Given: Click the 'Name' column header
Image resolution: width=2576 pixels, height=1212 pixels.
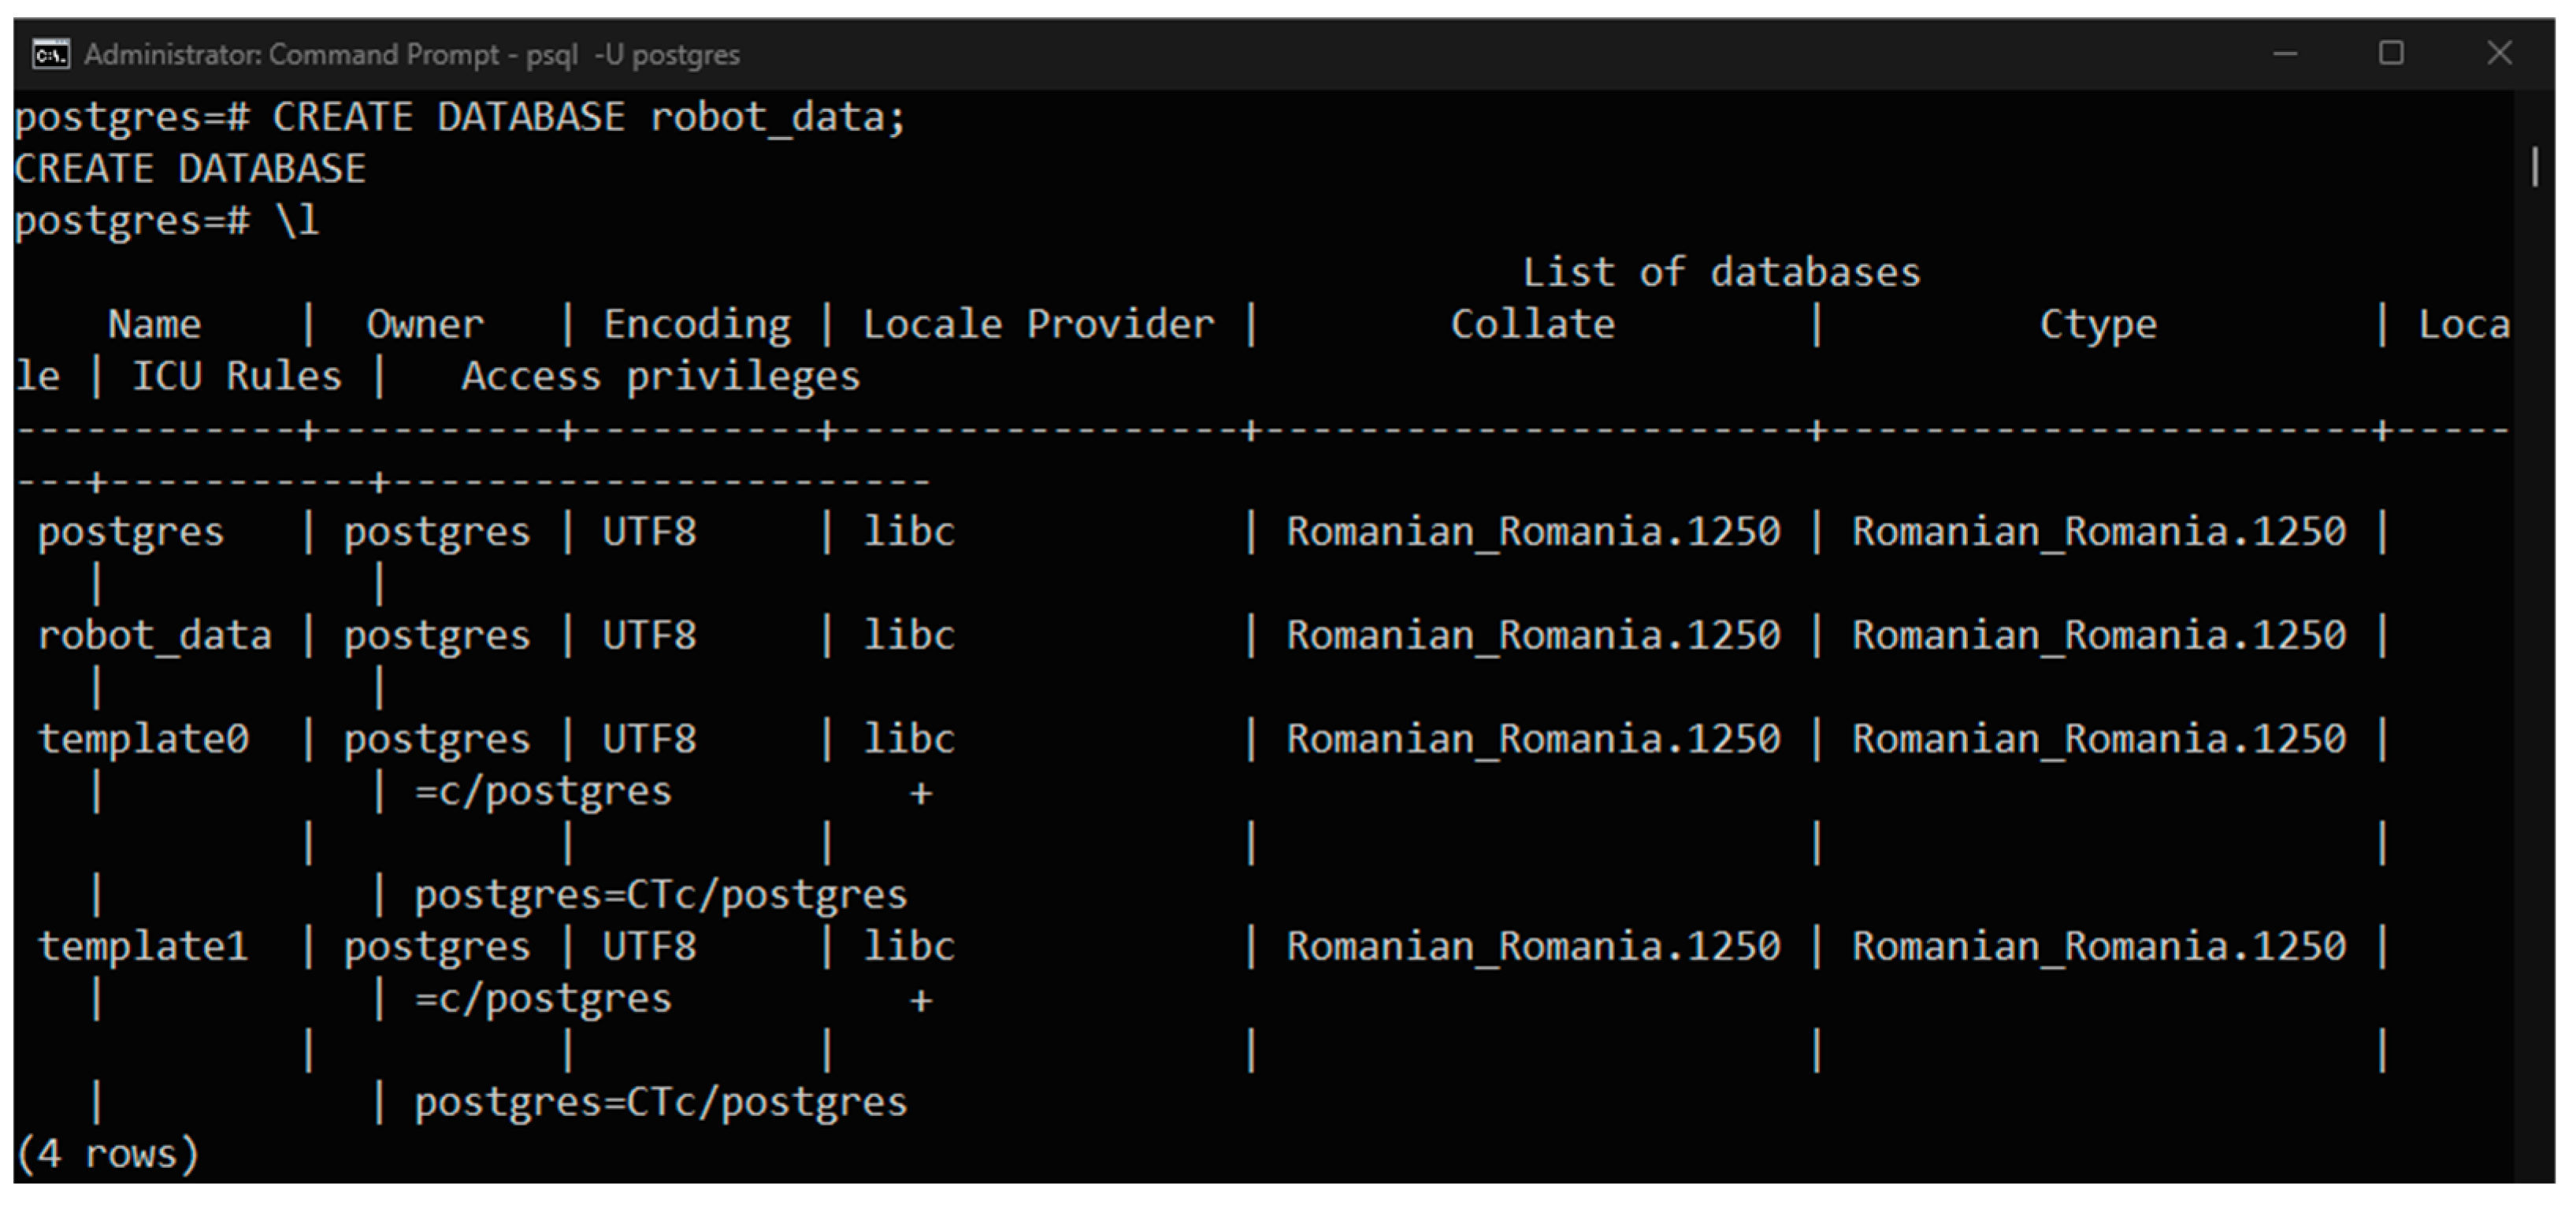Looking at the screenshot, I should [154, 324].
